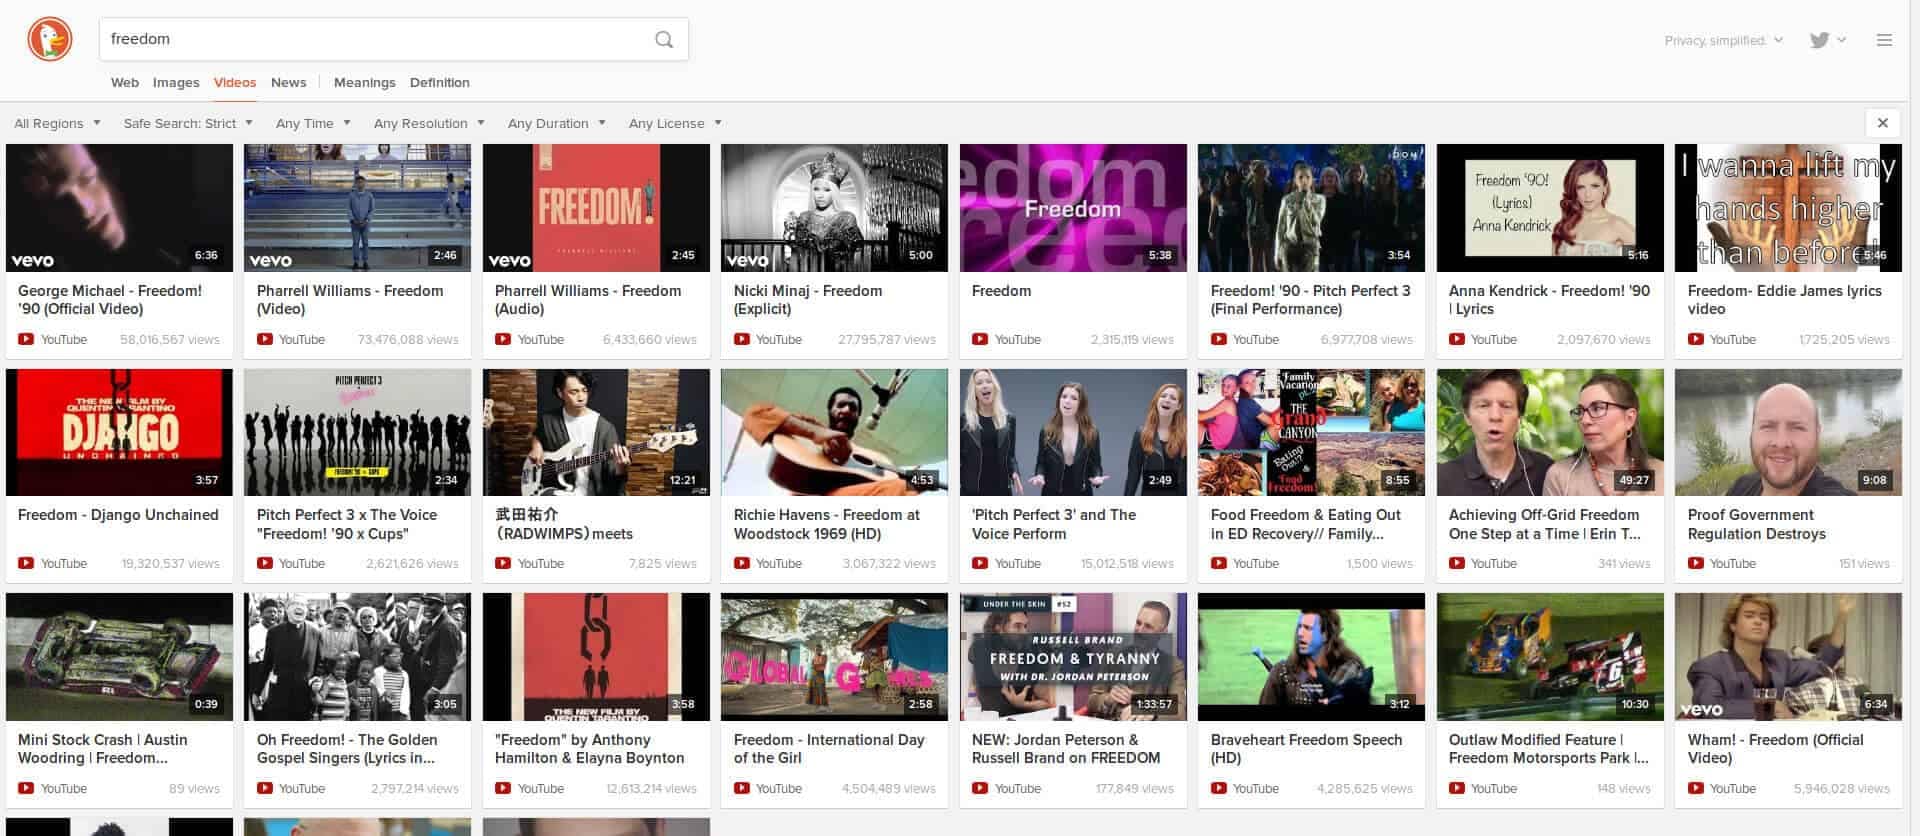Open the Any Resolution filter dropdown
Image resolution: width=1920 pixels, height=836 pixels.
428,123
